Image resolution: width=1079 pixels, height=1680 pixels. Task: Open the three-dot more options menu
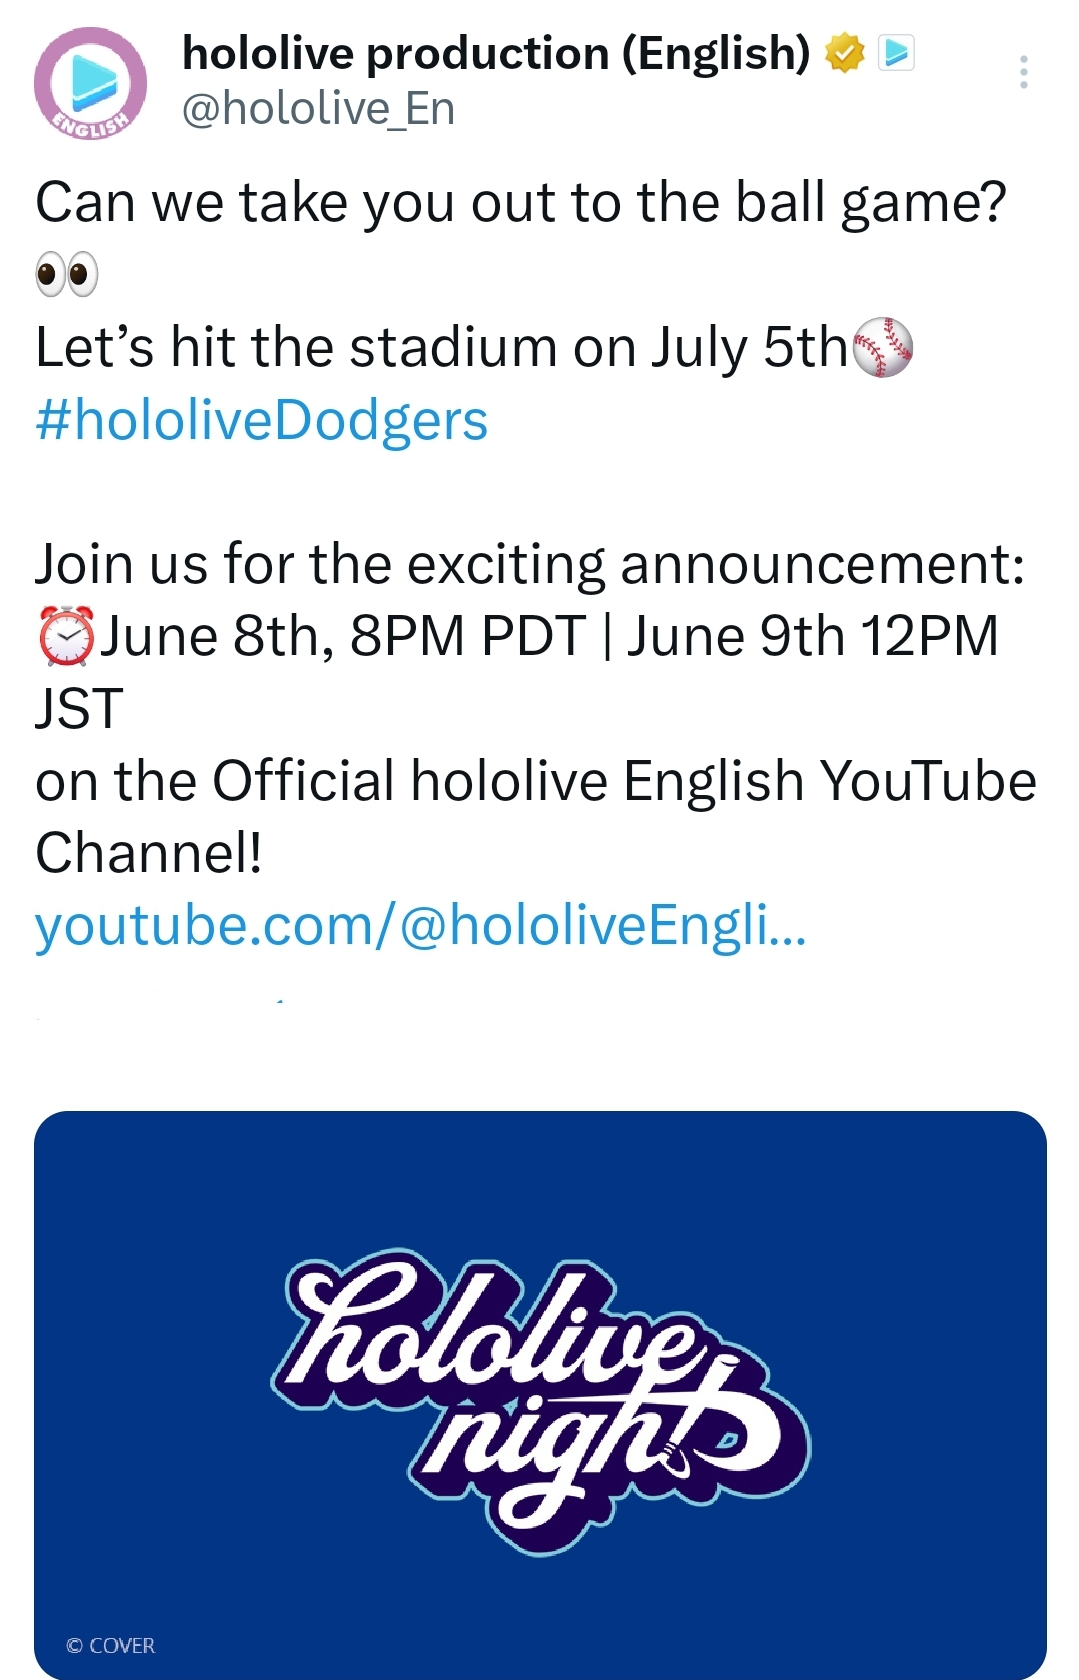pyautogui.click(x=1023, y=72)
